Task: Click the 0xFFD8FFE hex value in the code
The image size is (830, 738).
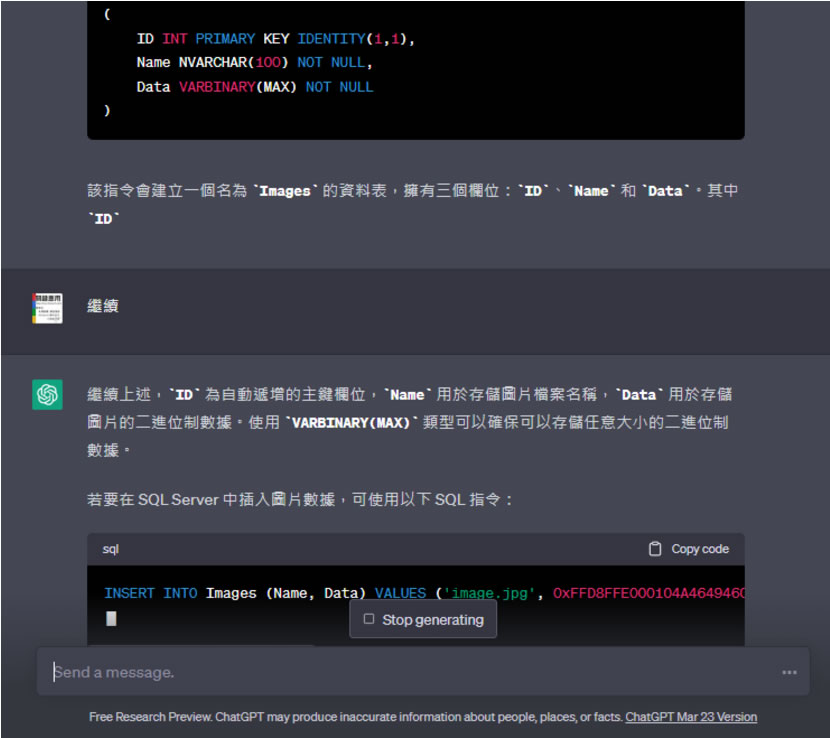Action: pyautogui.click(x=648, y=593)
